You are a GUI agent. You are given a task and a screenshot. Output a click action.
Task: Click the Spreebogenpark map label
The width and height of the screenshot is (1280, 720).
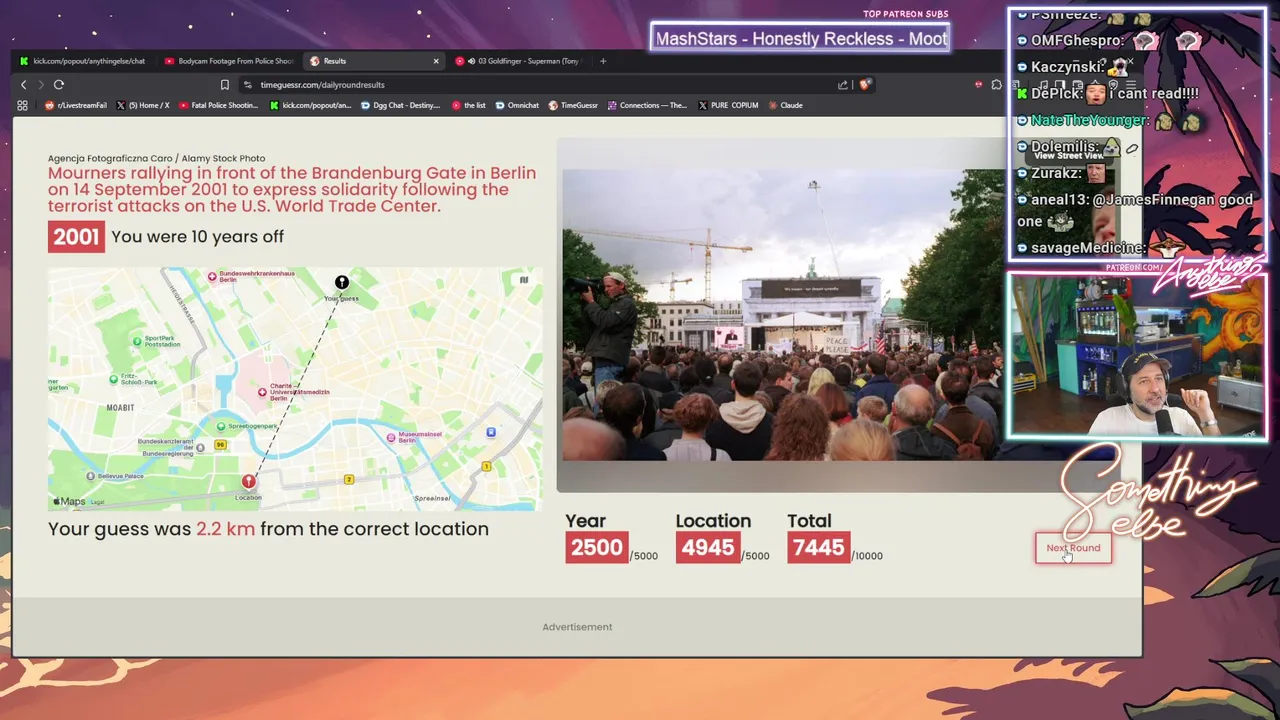(x=246, y=426)
